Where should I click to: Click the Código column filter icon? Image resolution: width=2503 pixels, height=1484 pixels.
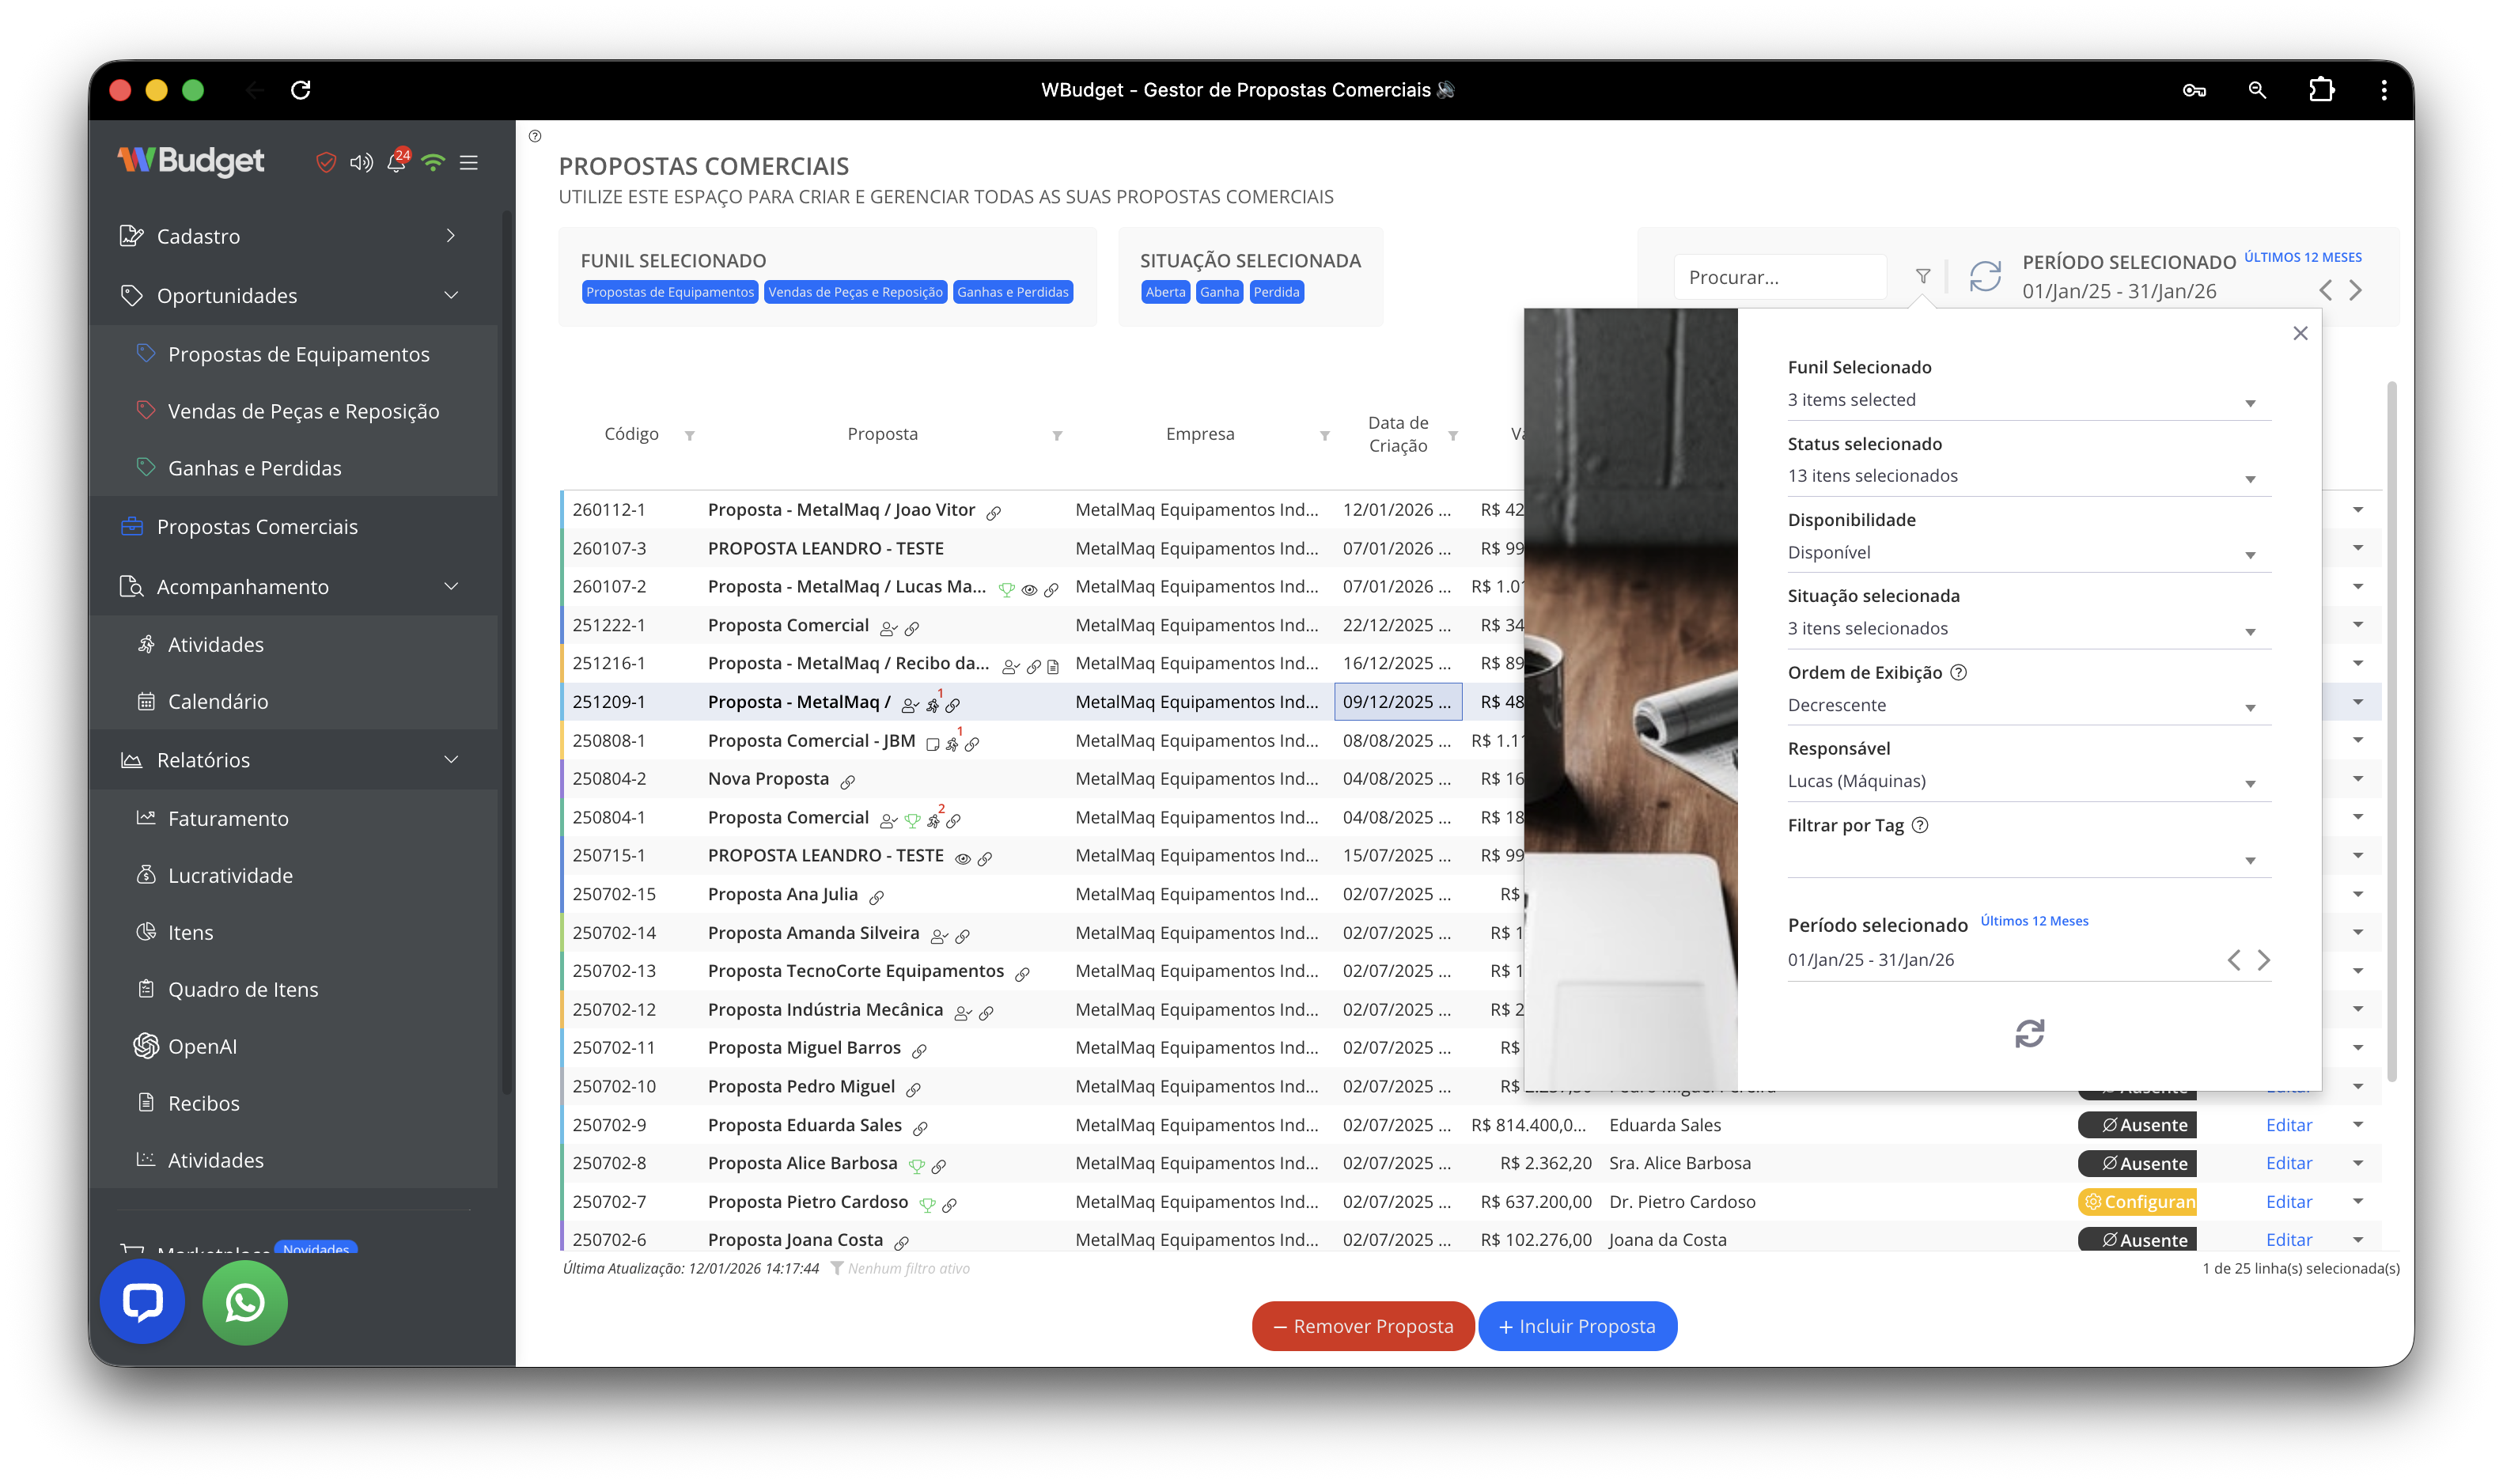(x=689, y=435)
